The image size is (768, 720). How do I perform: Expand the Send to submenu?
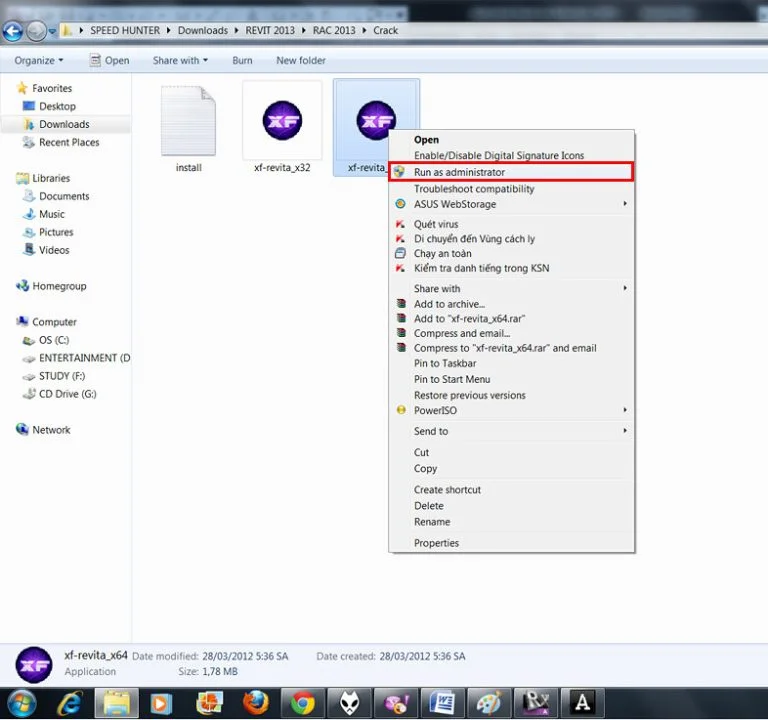511,432
